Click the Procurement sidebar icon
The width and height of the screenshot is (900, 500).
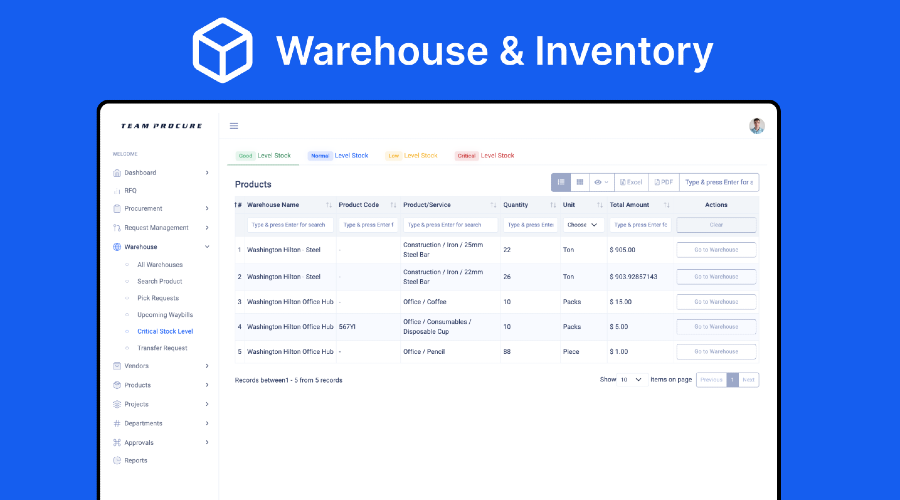click(117, 208)
